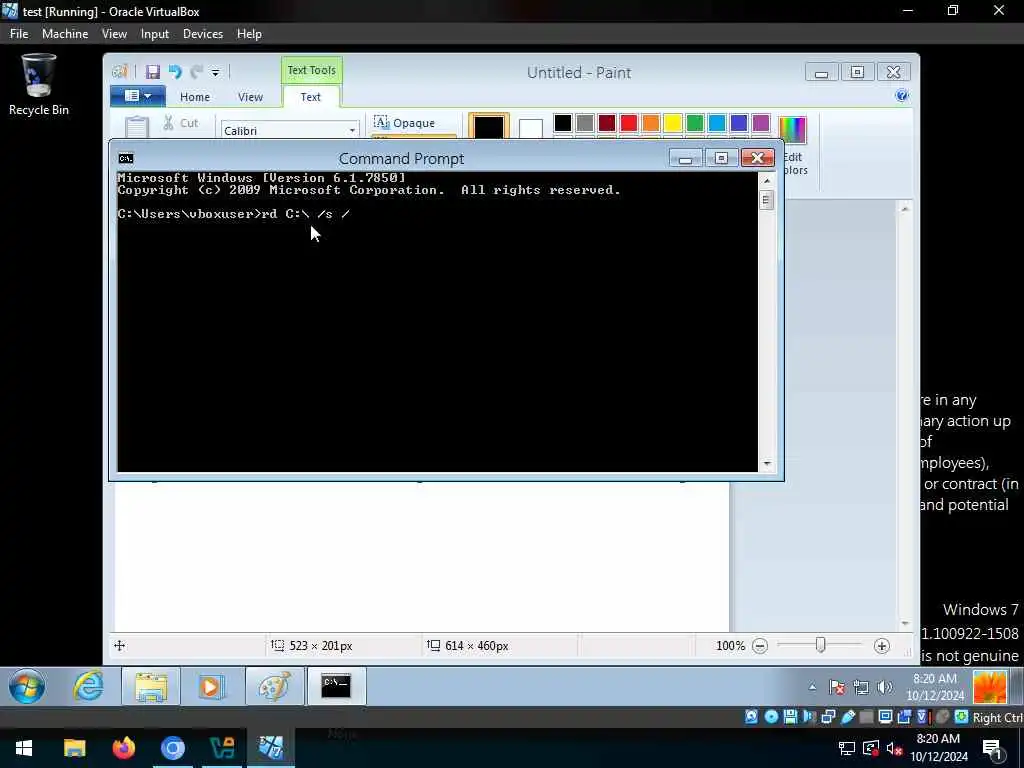The width and height of the screenshot is (1024, 768).
Task: Open the Recycle Bin desktop icon
Action: point(39,85)
